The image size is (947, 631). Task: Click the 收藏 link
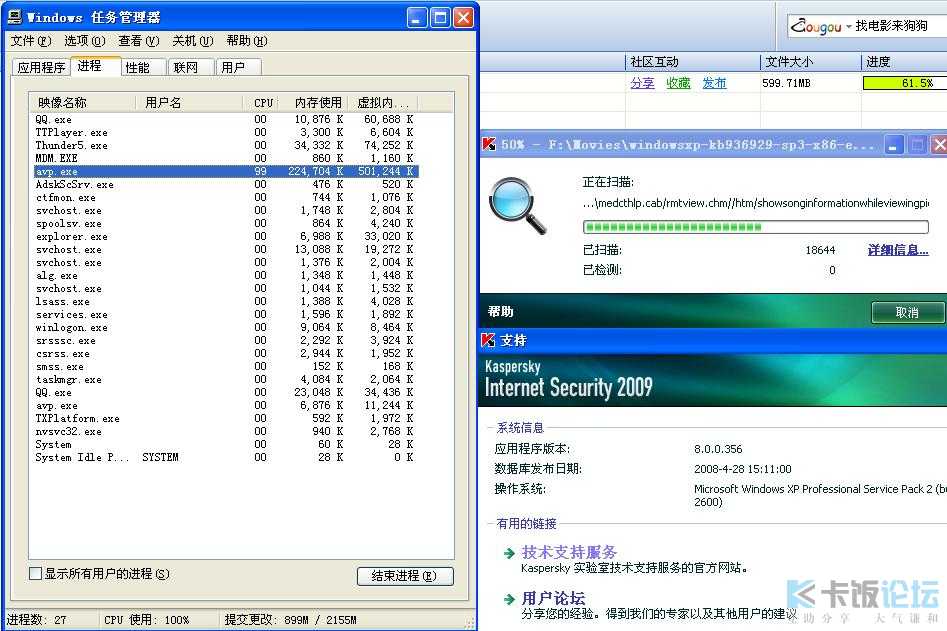tap(678, 83)
